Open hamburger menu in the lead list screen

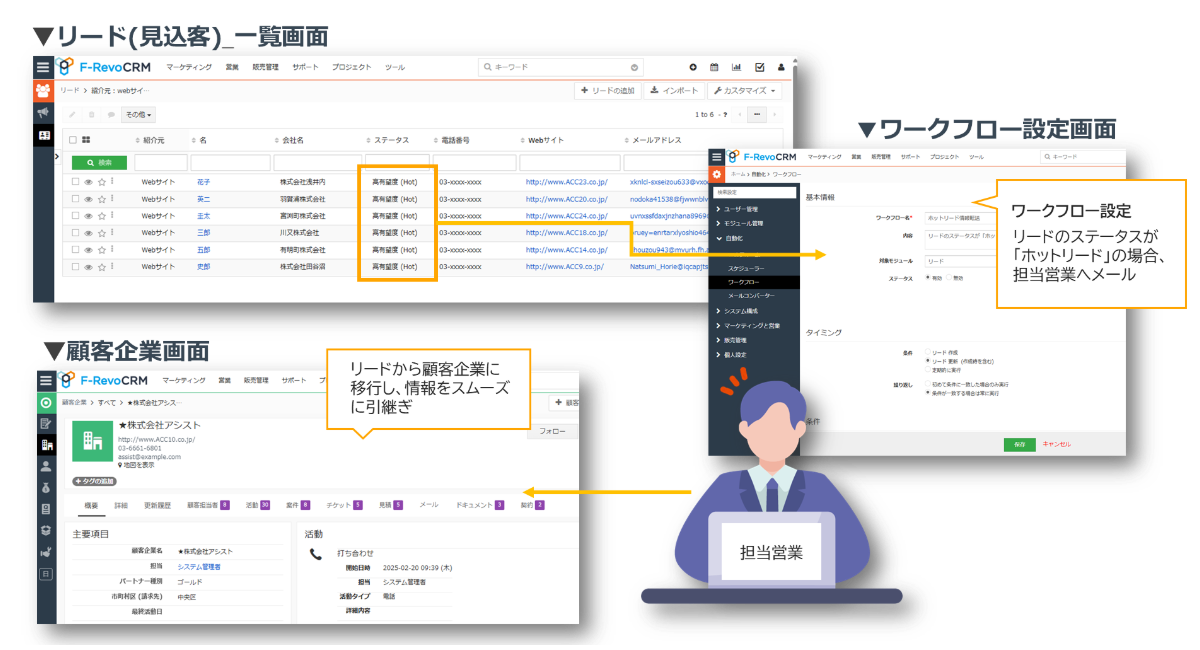click(43, 67)
